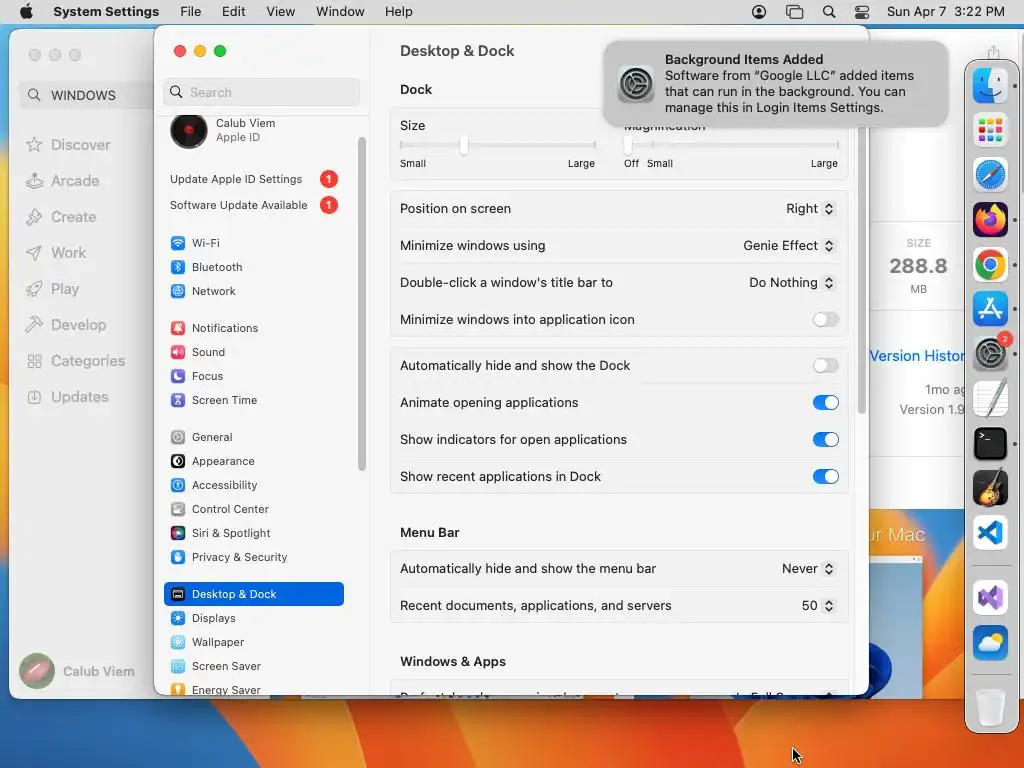Open Categories in App Store sidebar
Image resolution: width=1024 pixels, height=768 pixels.
[x=76, y=361]
